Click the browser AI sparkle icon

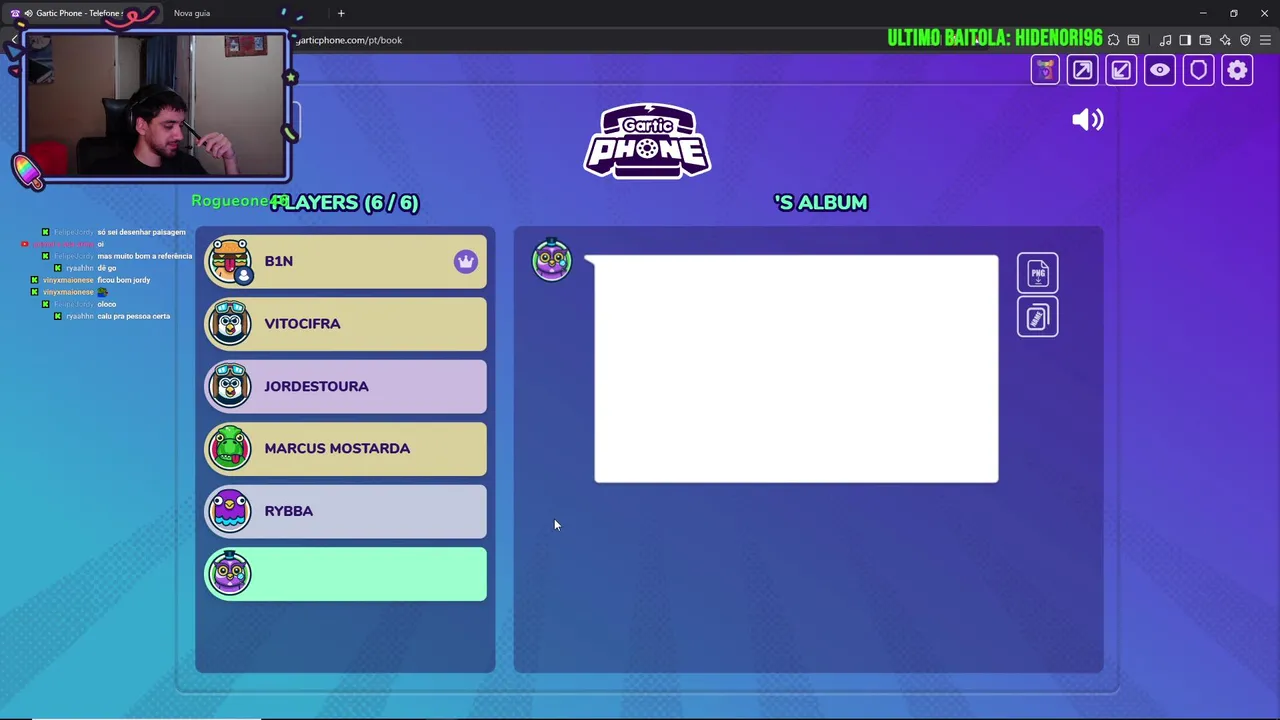click(x=1225, y=40)
